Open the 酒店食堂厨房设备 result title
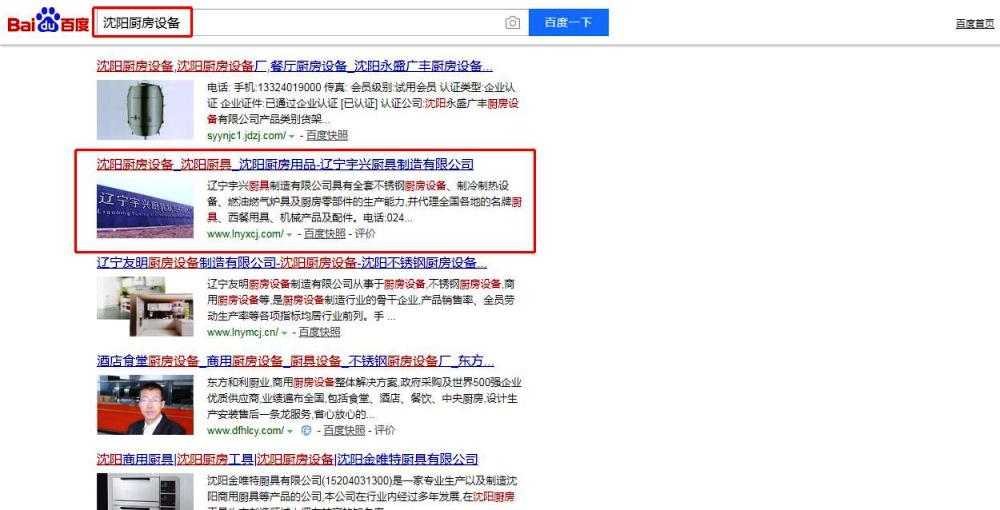This screenshot has width=1000, height=510. point(295,361)
